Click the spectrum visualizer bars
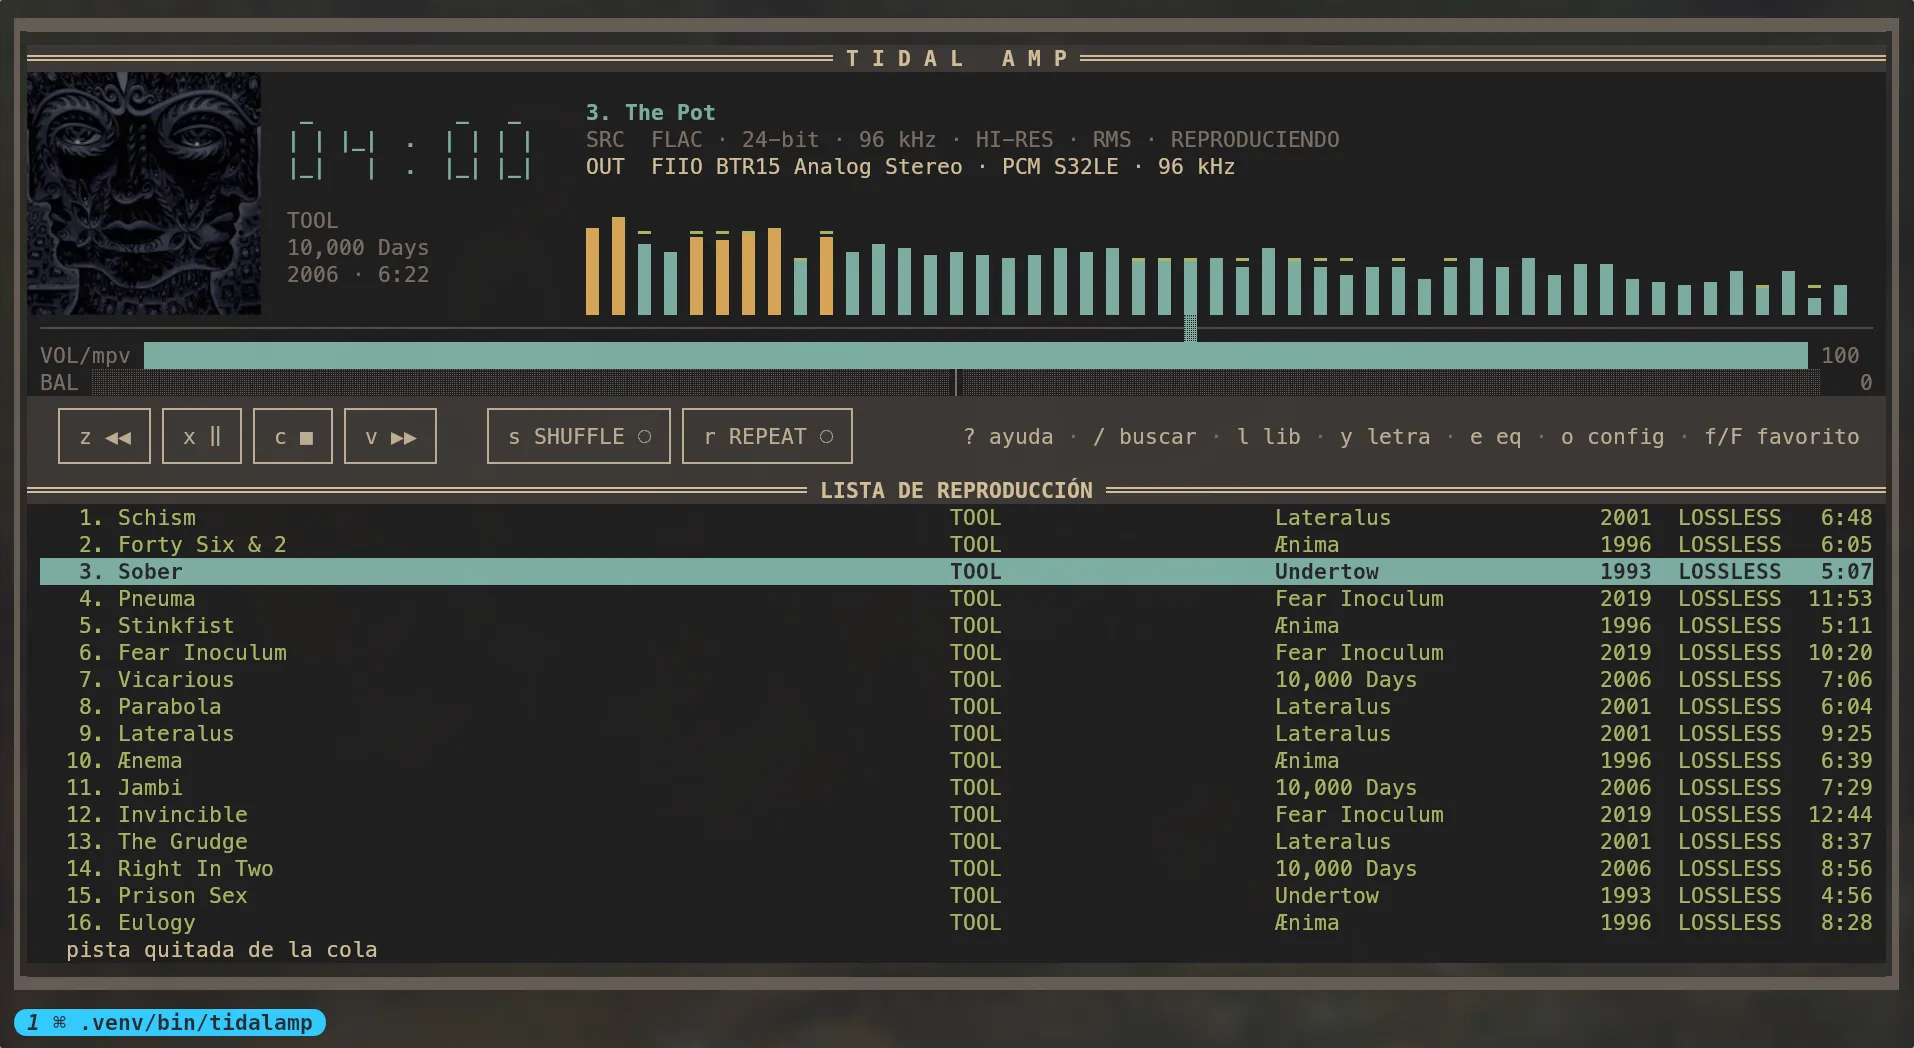 pyautogui.click(x=1216, y=265)
